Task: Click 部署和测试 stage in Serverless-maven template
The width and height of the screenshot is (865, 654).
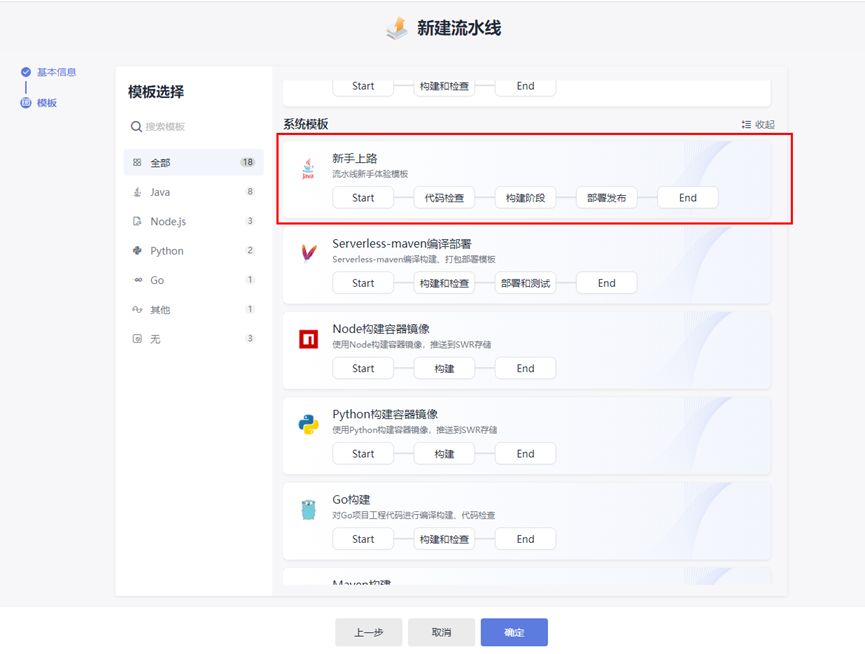Action: 525,283
